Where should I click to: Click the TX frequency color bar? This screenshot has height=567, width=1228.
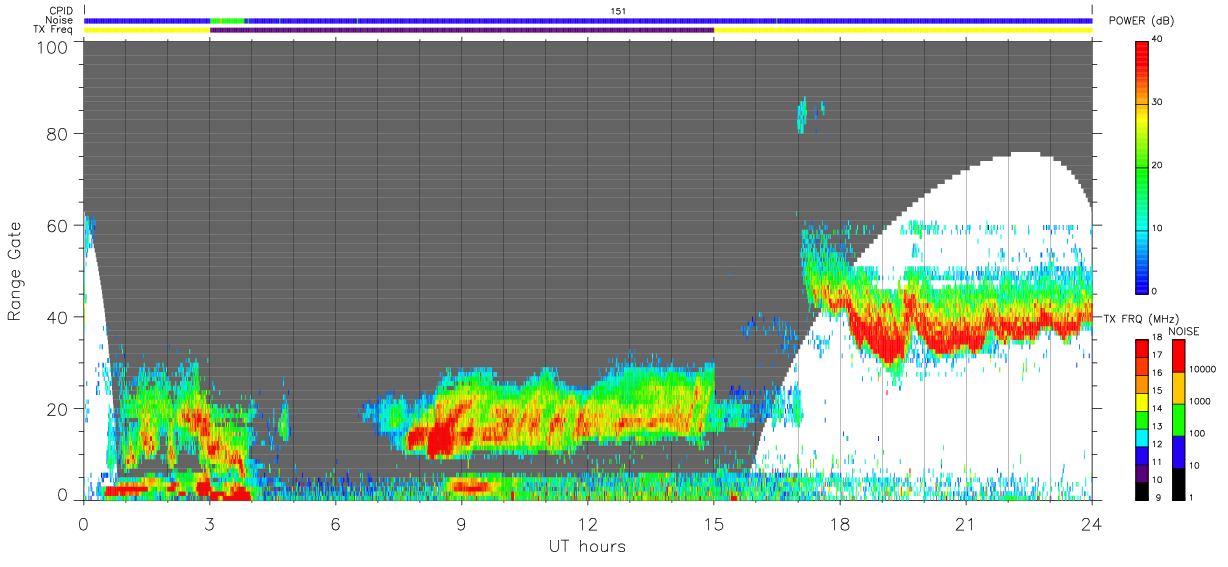click(1141, 419)
